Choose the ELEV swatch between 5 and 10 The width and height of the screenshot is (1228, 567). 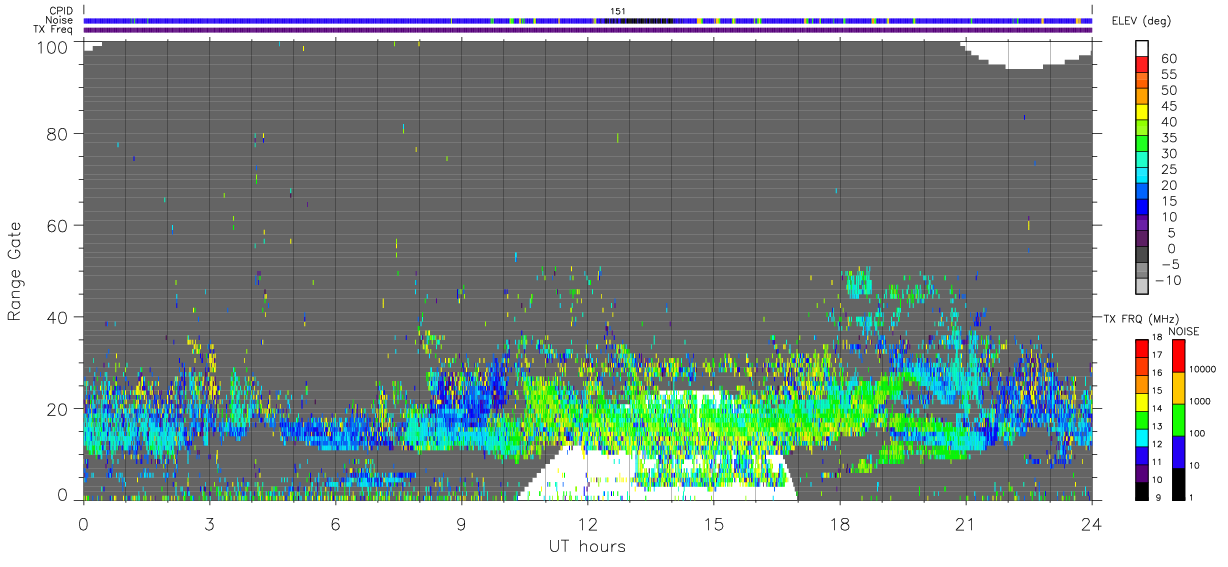(x=1142, y=225)
